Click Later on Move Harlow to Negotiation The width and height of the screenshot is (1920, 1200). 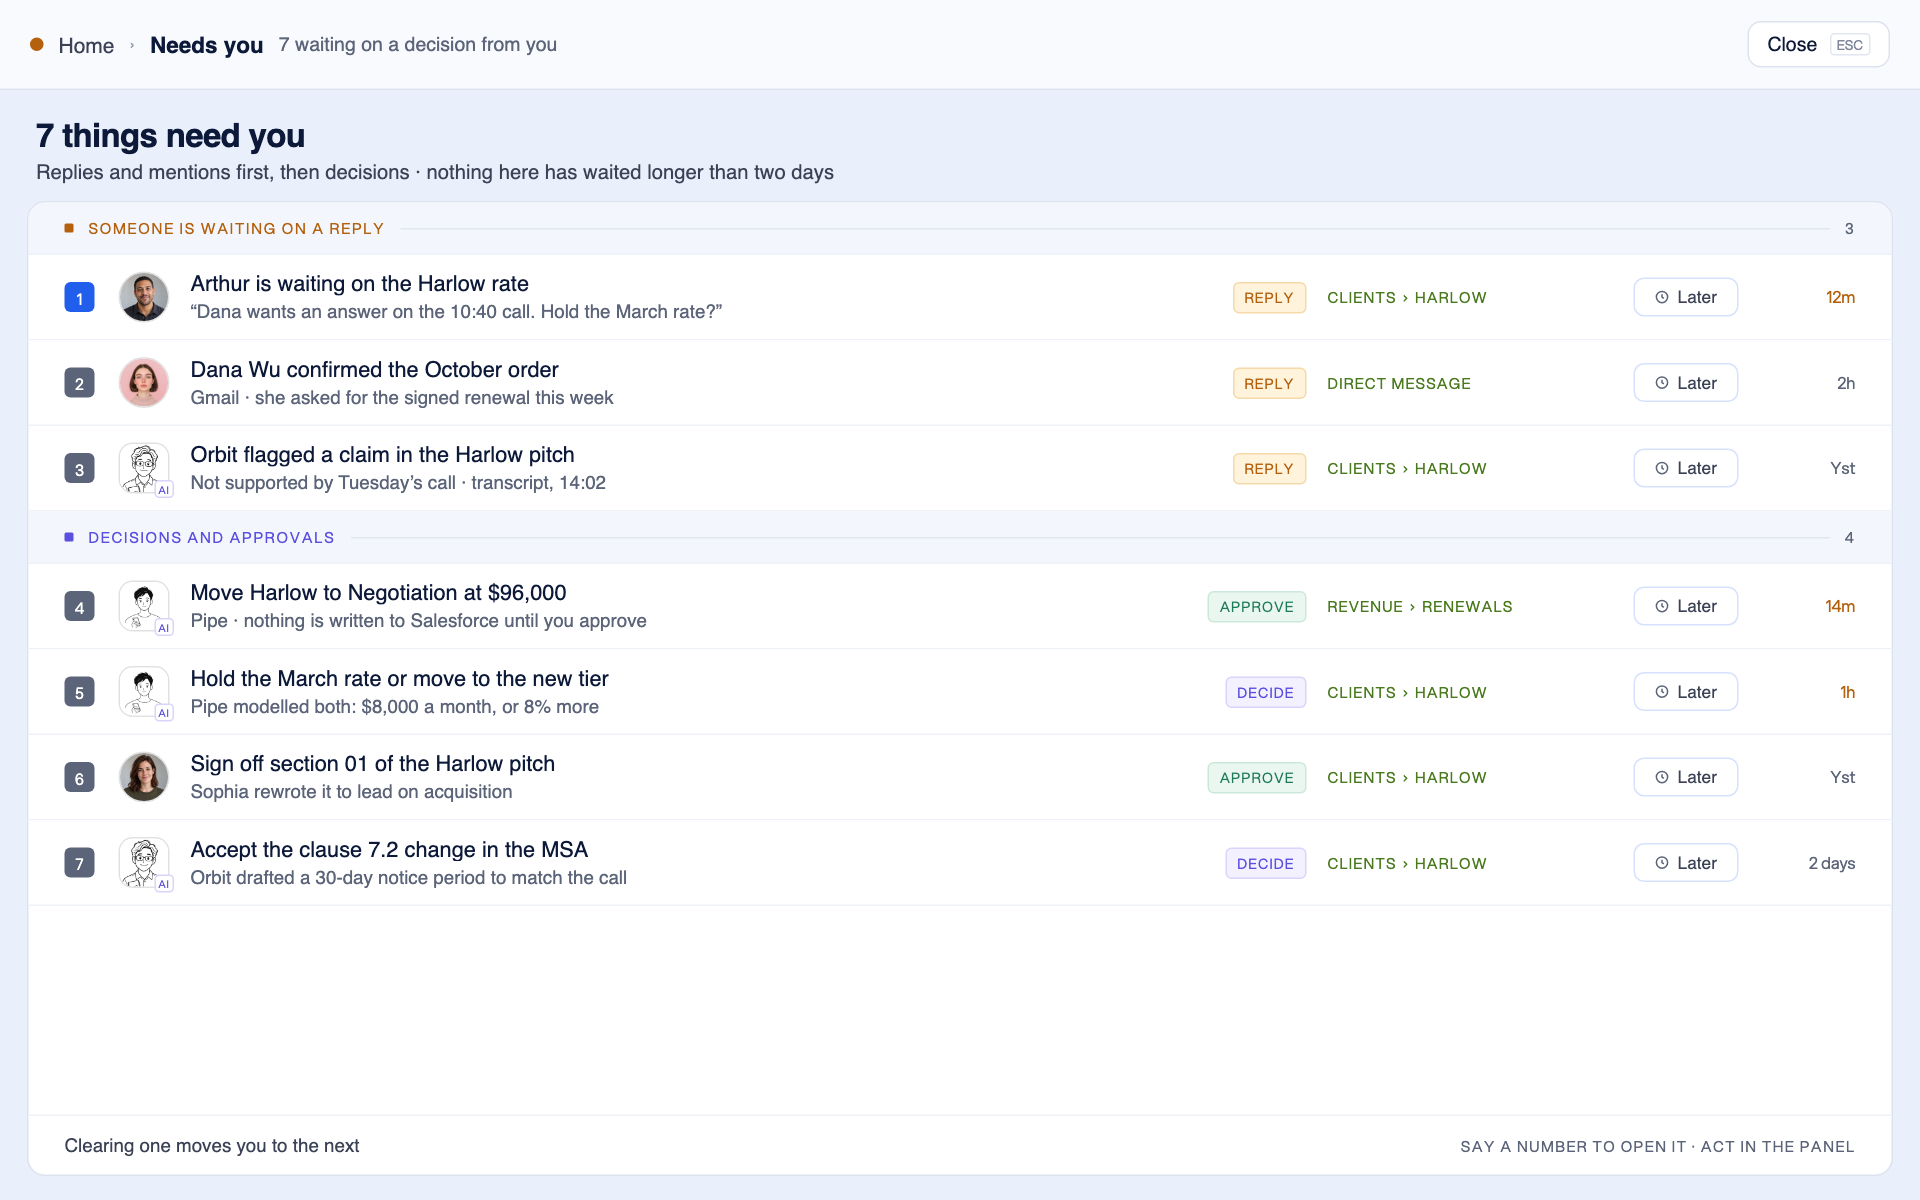click(x=1685, y=606)
